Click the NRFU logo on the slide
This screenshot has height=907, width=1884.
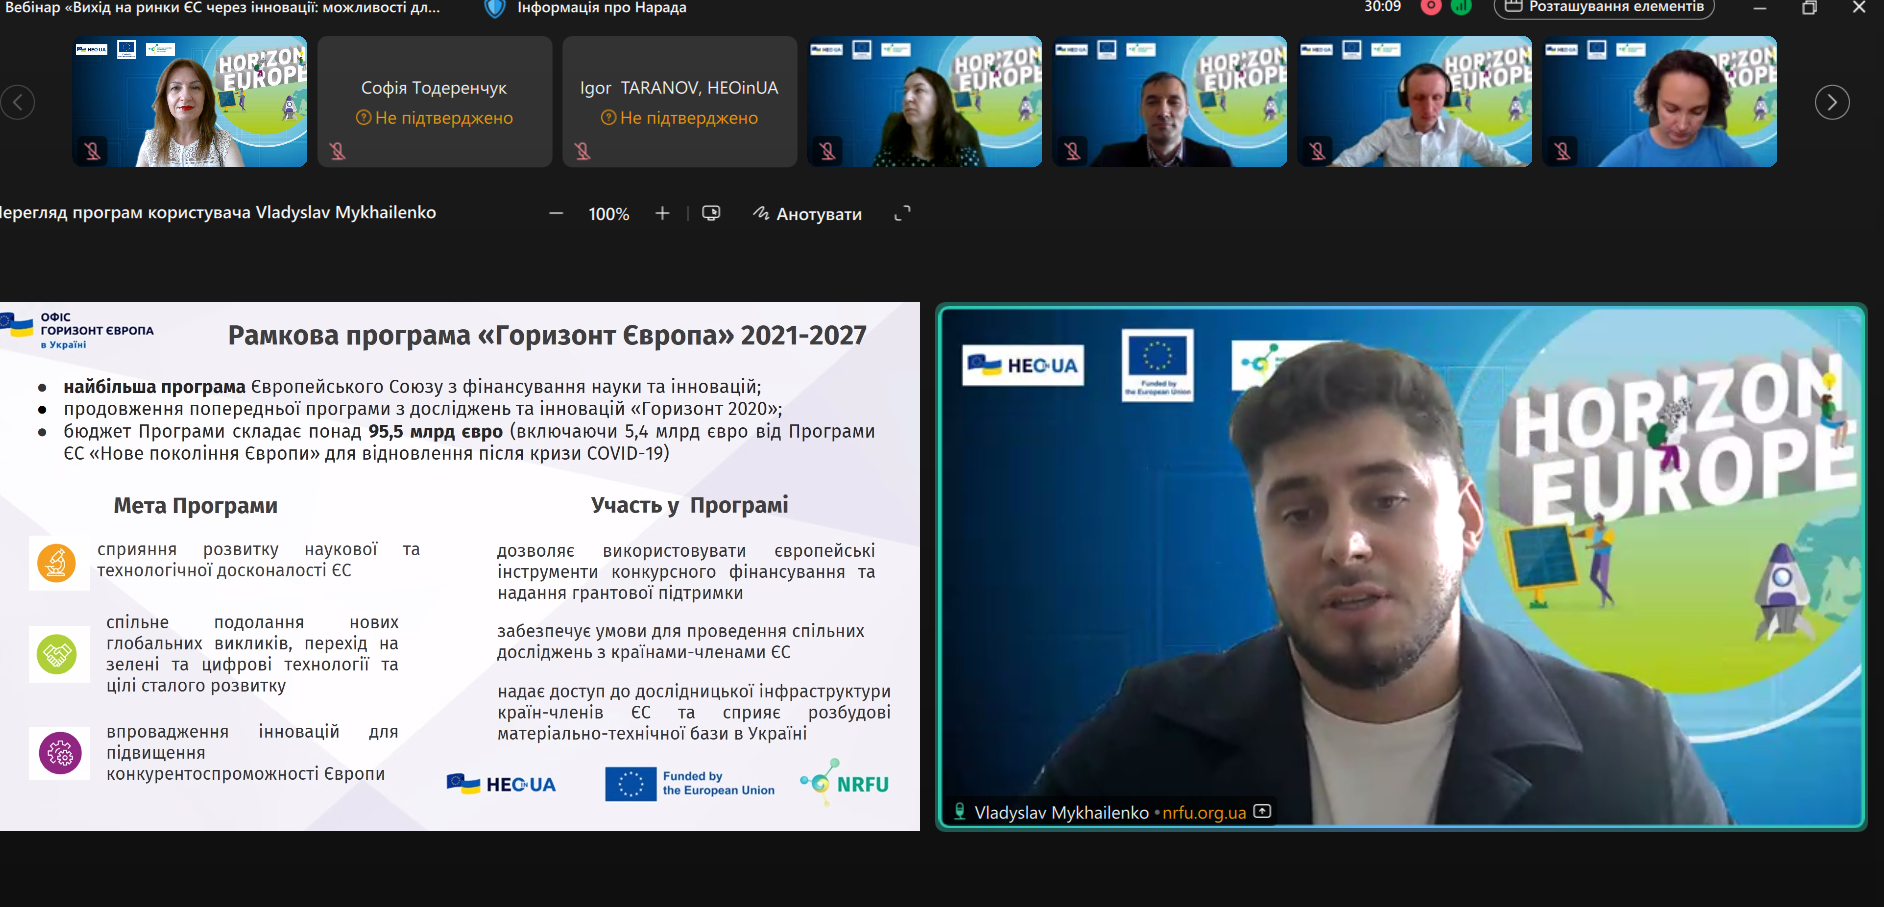click(844, 783)
